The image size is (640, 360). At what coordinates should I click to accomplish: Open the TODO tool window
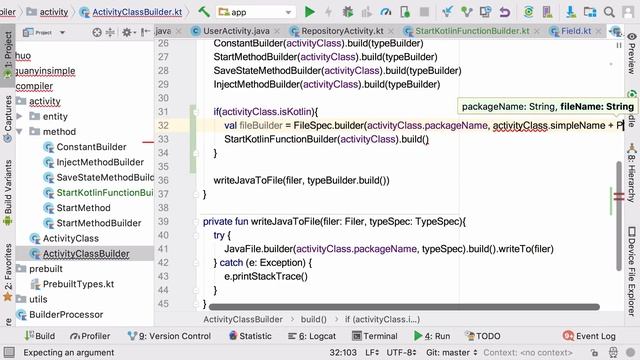point(482,336)
